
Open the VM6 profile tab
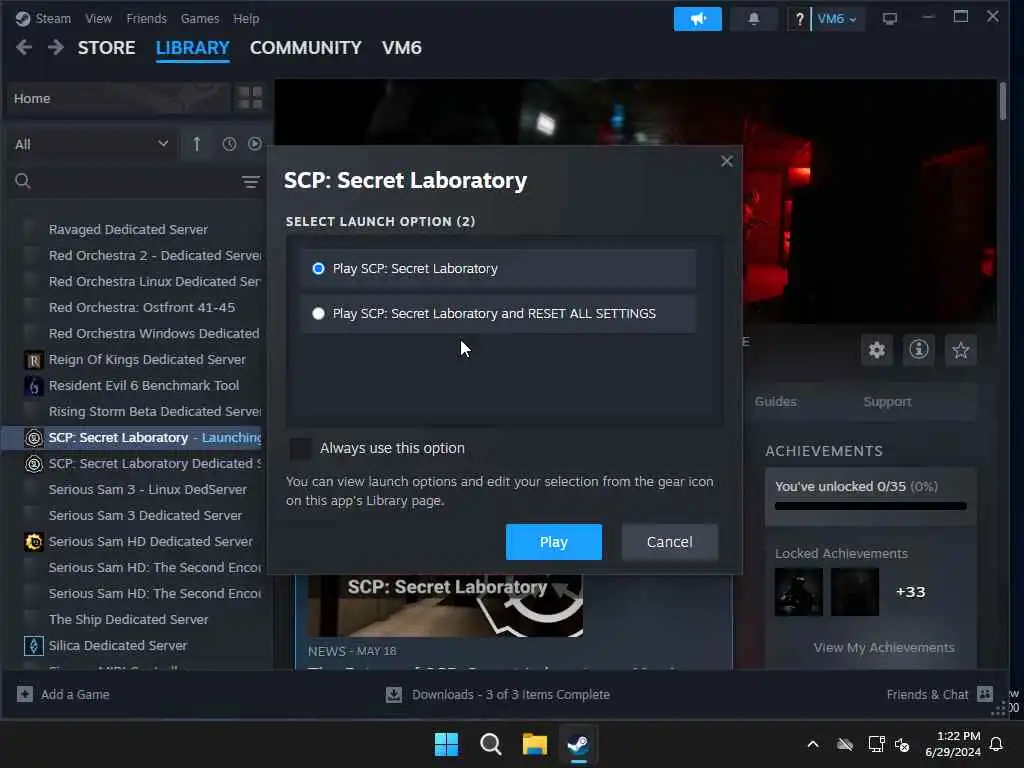[402, 48]
